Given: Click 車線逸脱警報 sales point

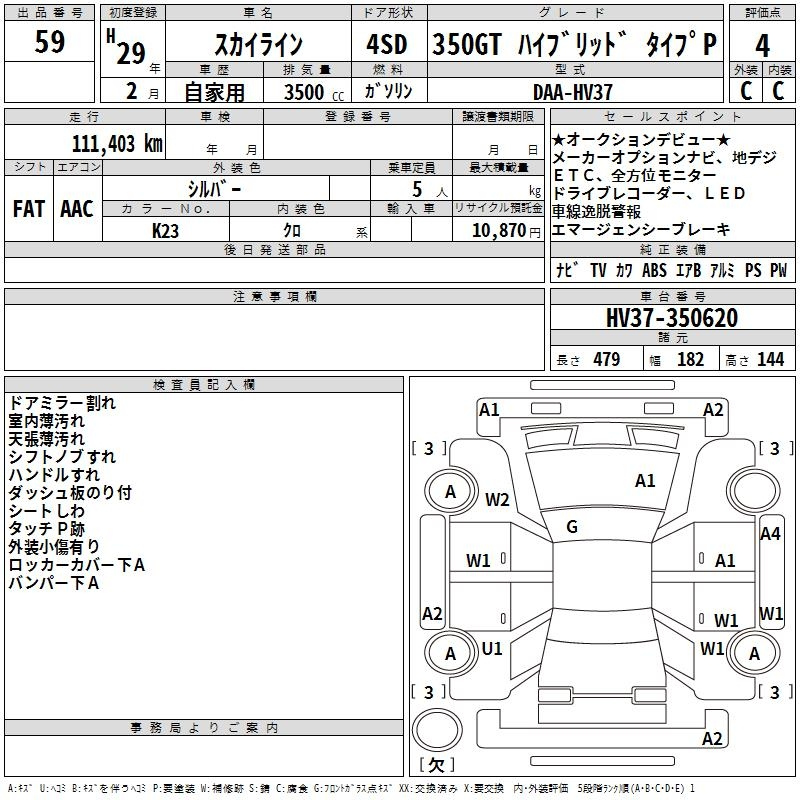Looking at the screenshot, I should click(596, 211).
